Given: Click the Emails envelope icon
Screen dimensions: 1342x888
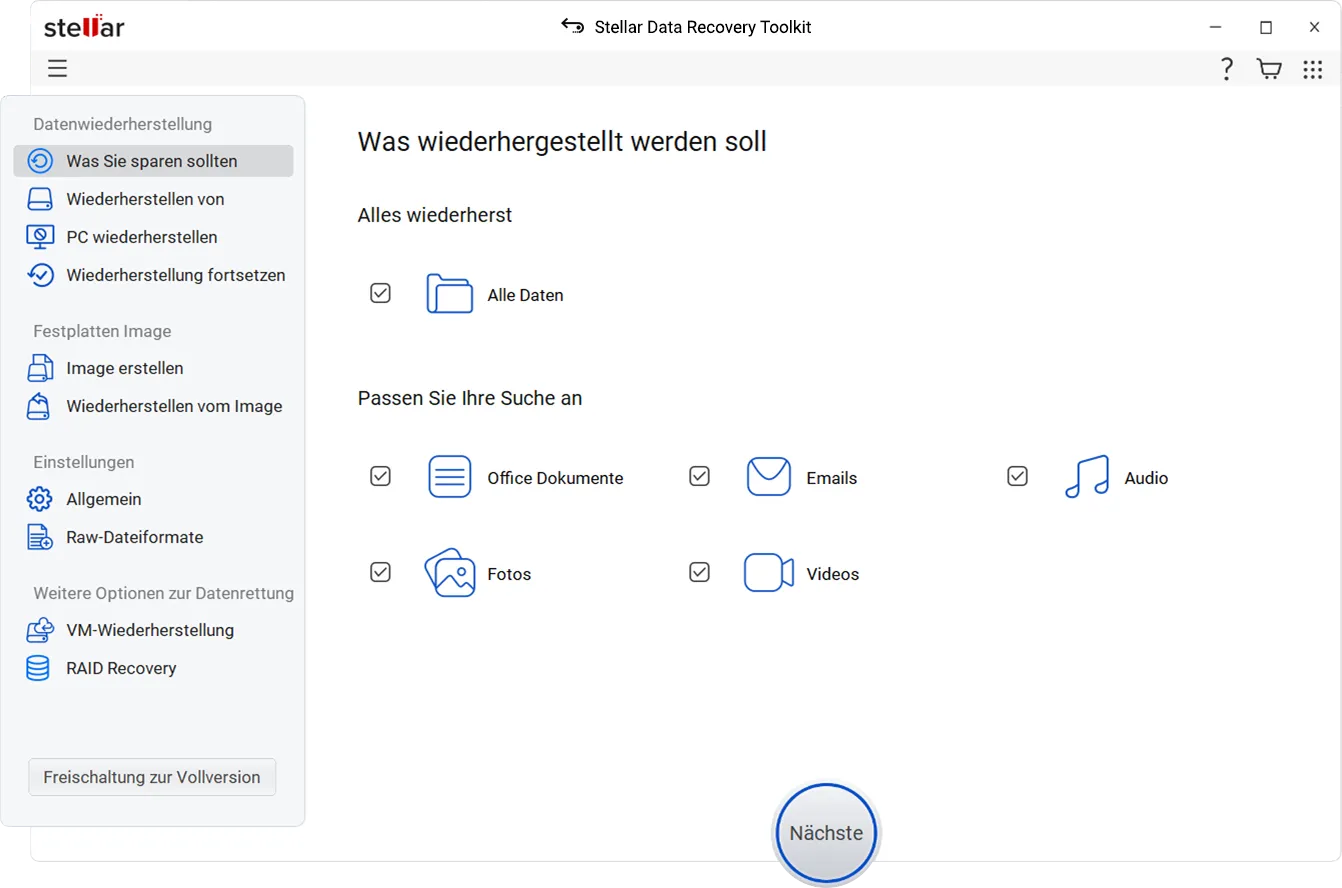Looking at the screenshot, I should (x=768, y=477).
